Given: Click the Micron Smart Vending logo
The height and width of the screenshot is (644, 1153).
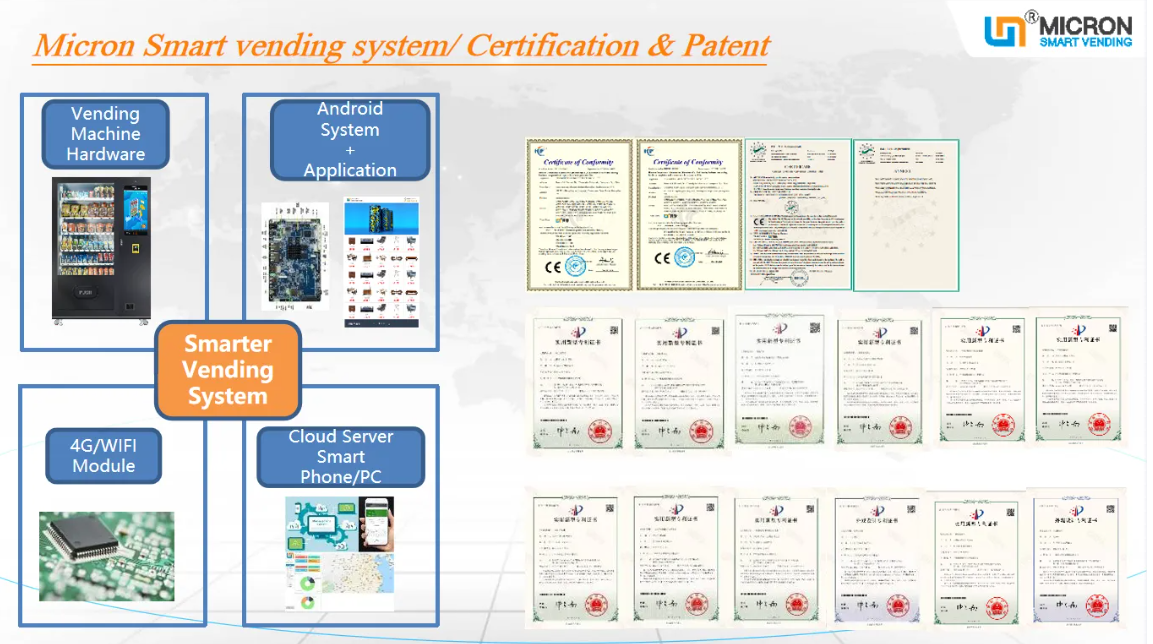Looking at the screenshot, I should click(1057, 30).
